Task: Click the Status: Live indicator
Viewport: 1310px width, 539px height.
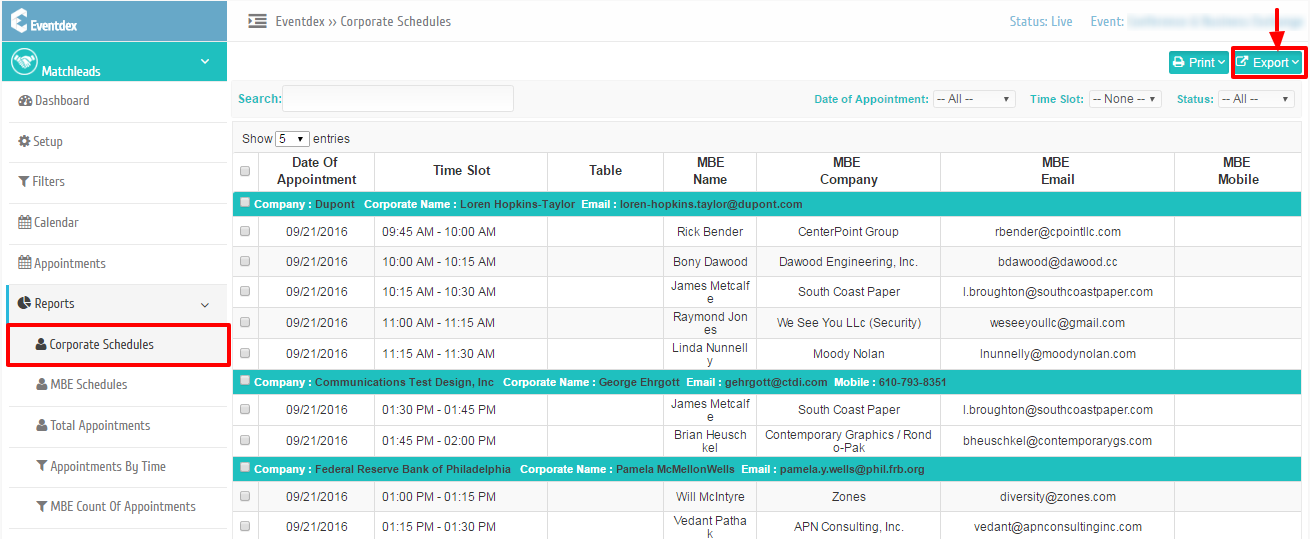Action: point(1040,21)
